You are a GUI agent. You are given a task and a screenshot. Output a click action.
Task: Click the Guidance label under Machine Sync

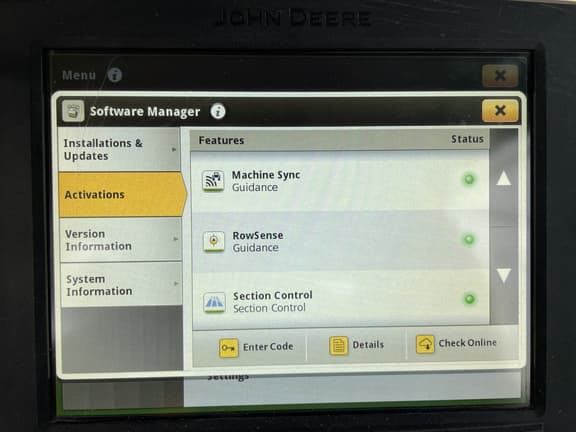(255, 187)
